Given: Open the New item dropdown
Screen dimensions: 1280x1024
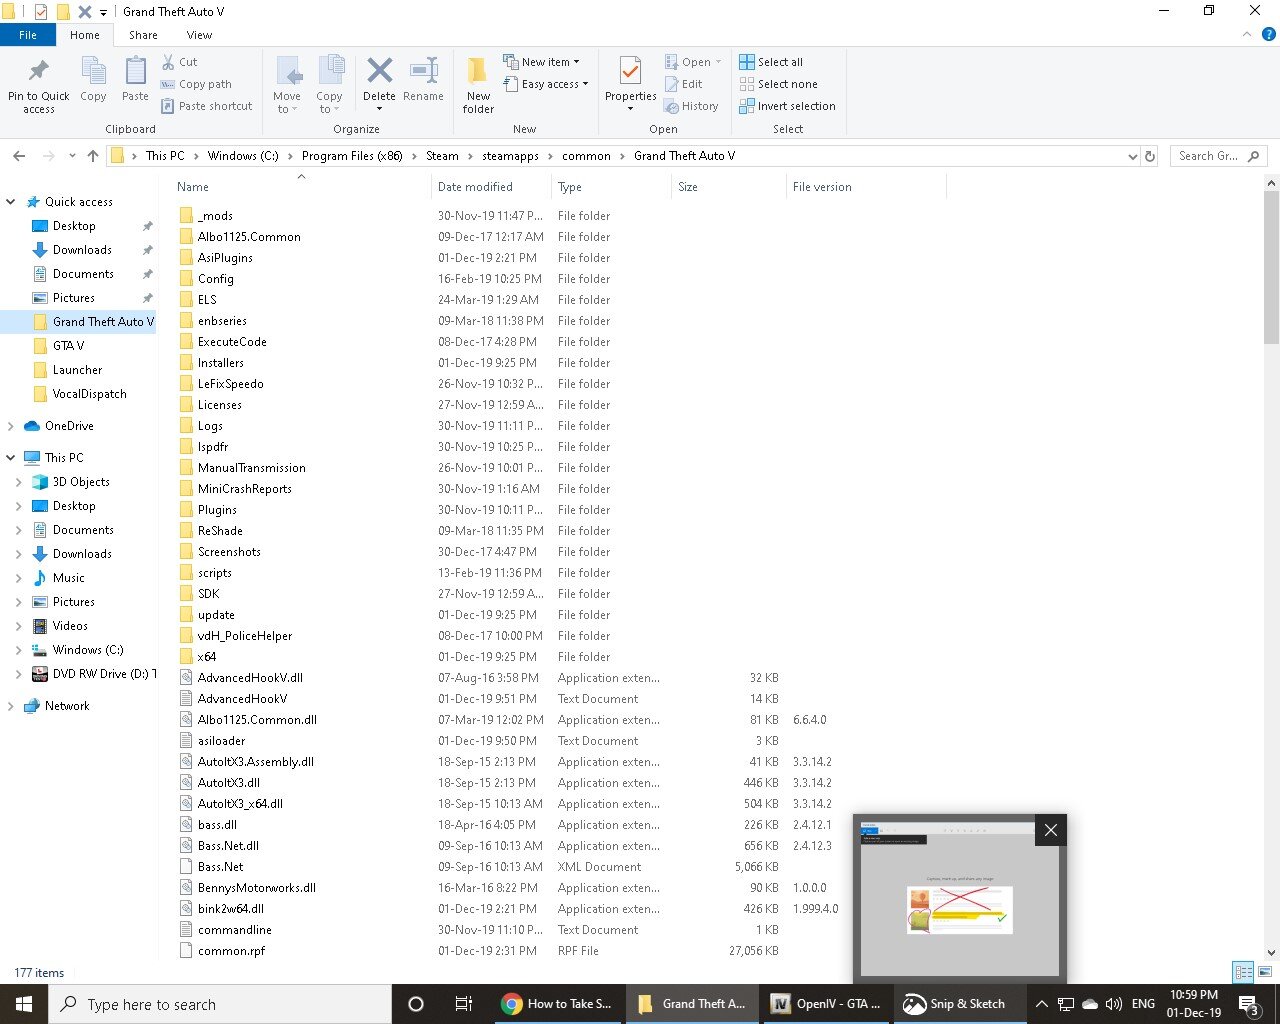Looking at the screenshot, I should [541, 62].
